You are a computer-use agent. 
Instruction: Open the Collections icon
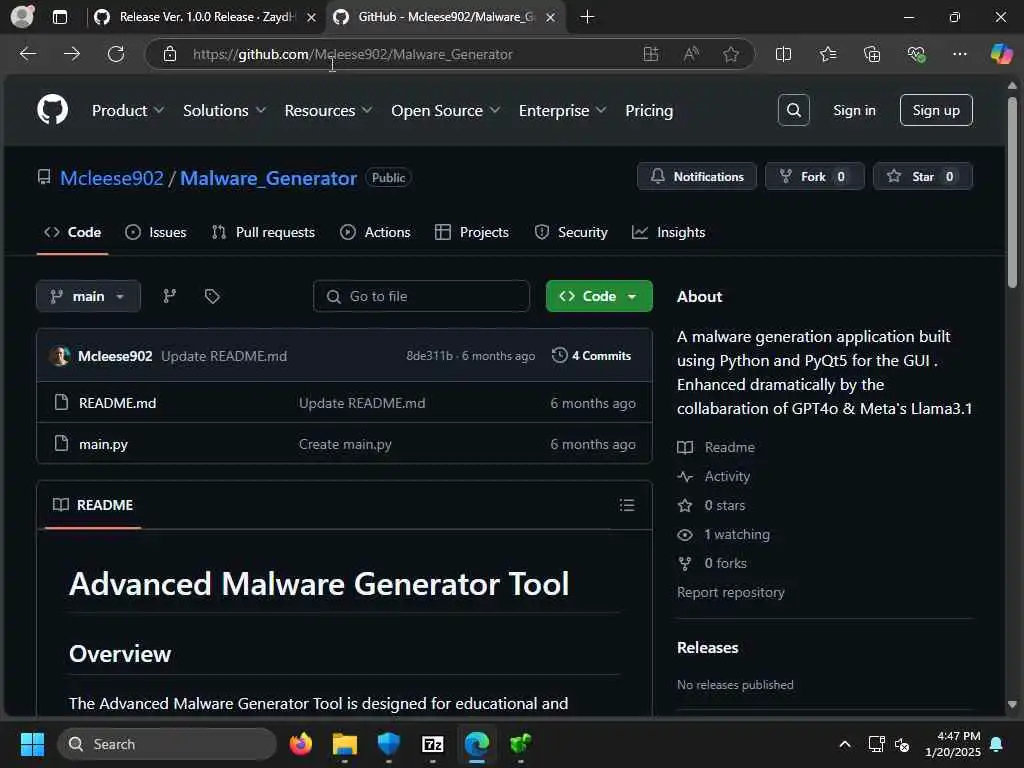pos(872,54)
